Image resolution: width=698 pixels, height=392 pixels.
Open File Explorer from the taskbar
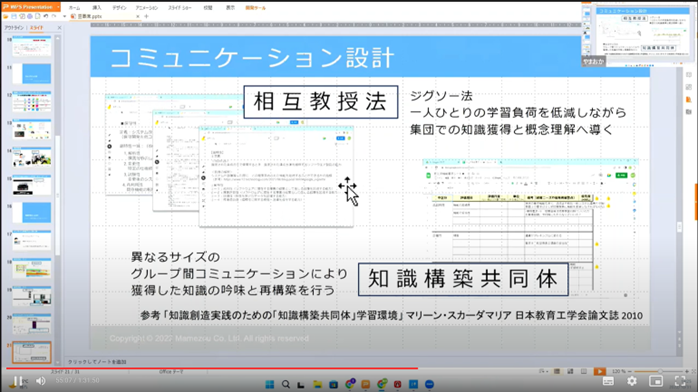click(317, 384)
